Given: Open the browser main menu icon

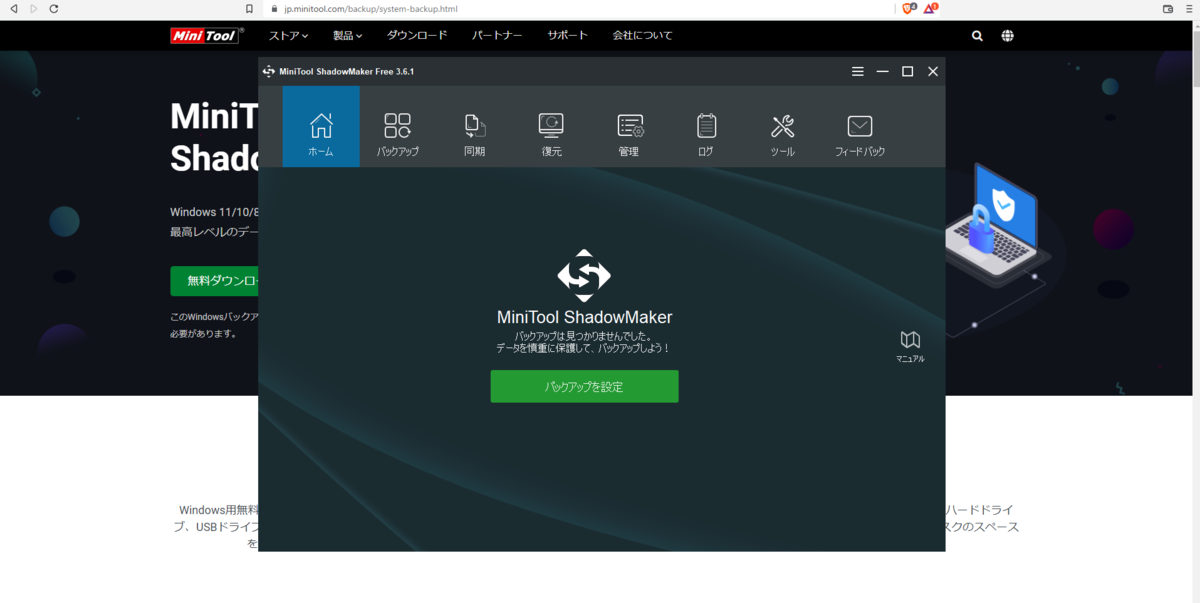Looking at the screenshot, I should [1188, 8].
